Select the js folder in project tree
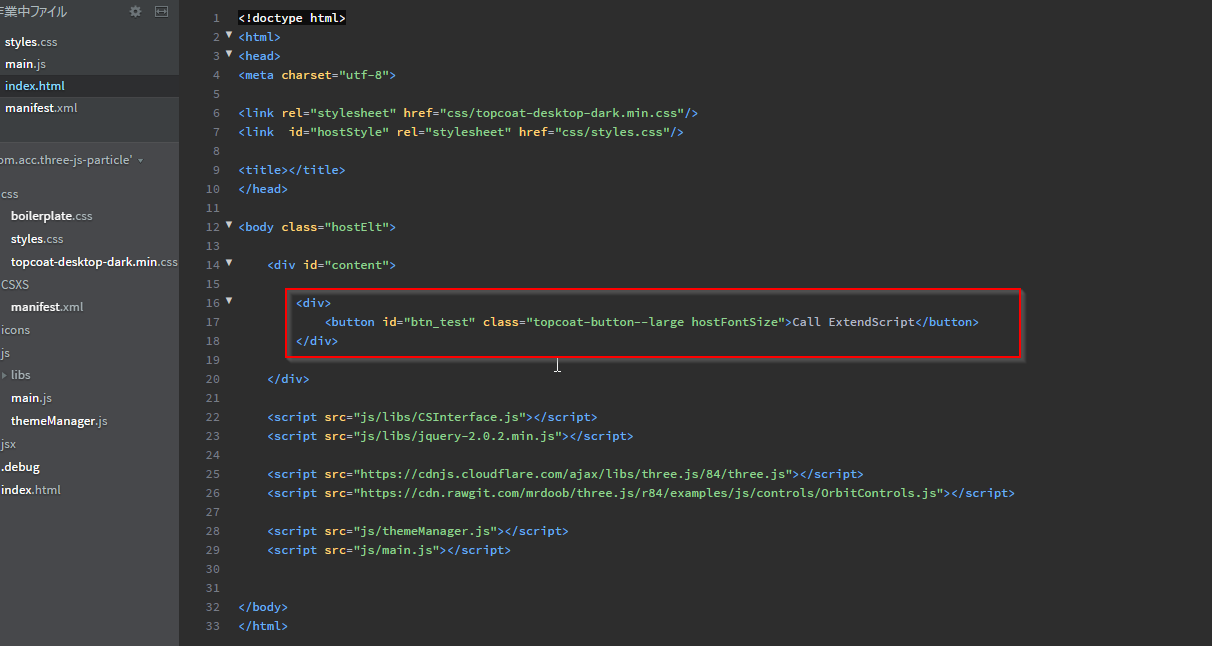This screenshot has width=1212, height=646. tap(5, 353)
